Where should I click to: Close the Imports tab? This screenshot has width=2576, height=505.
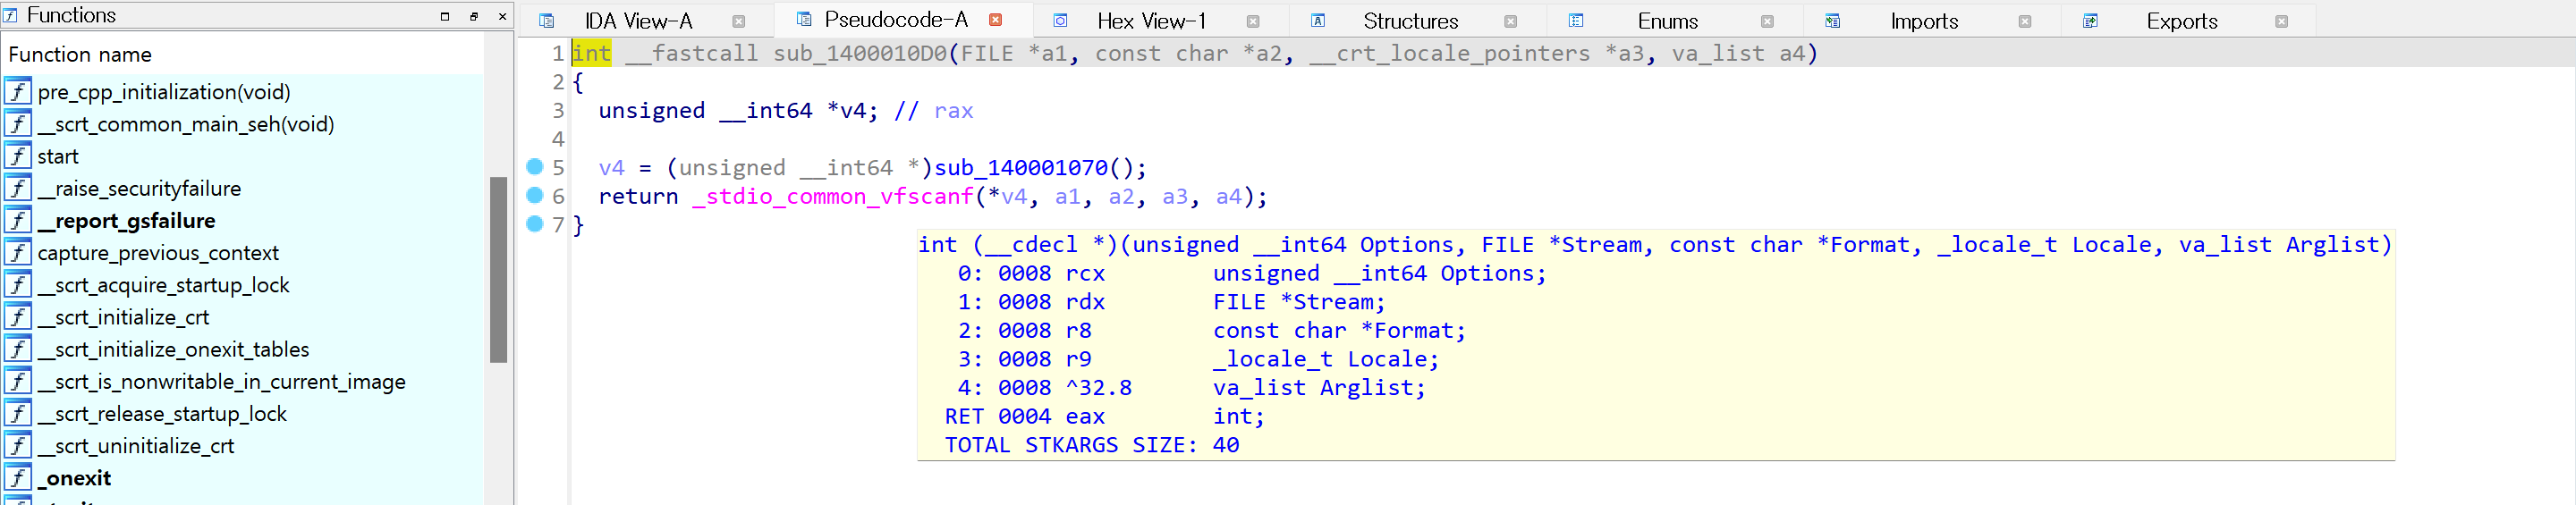pyautogui.click(x=2024, y=21)
